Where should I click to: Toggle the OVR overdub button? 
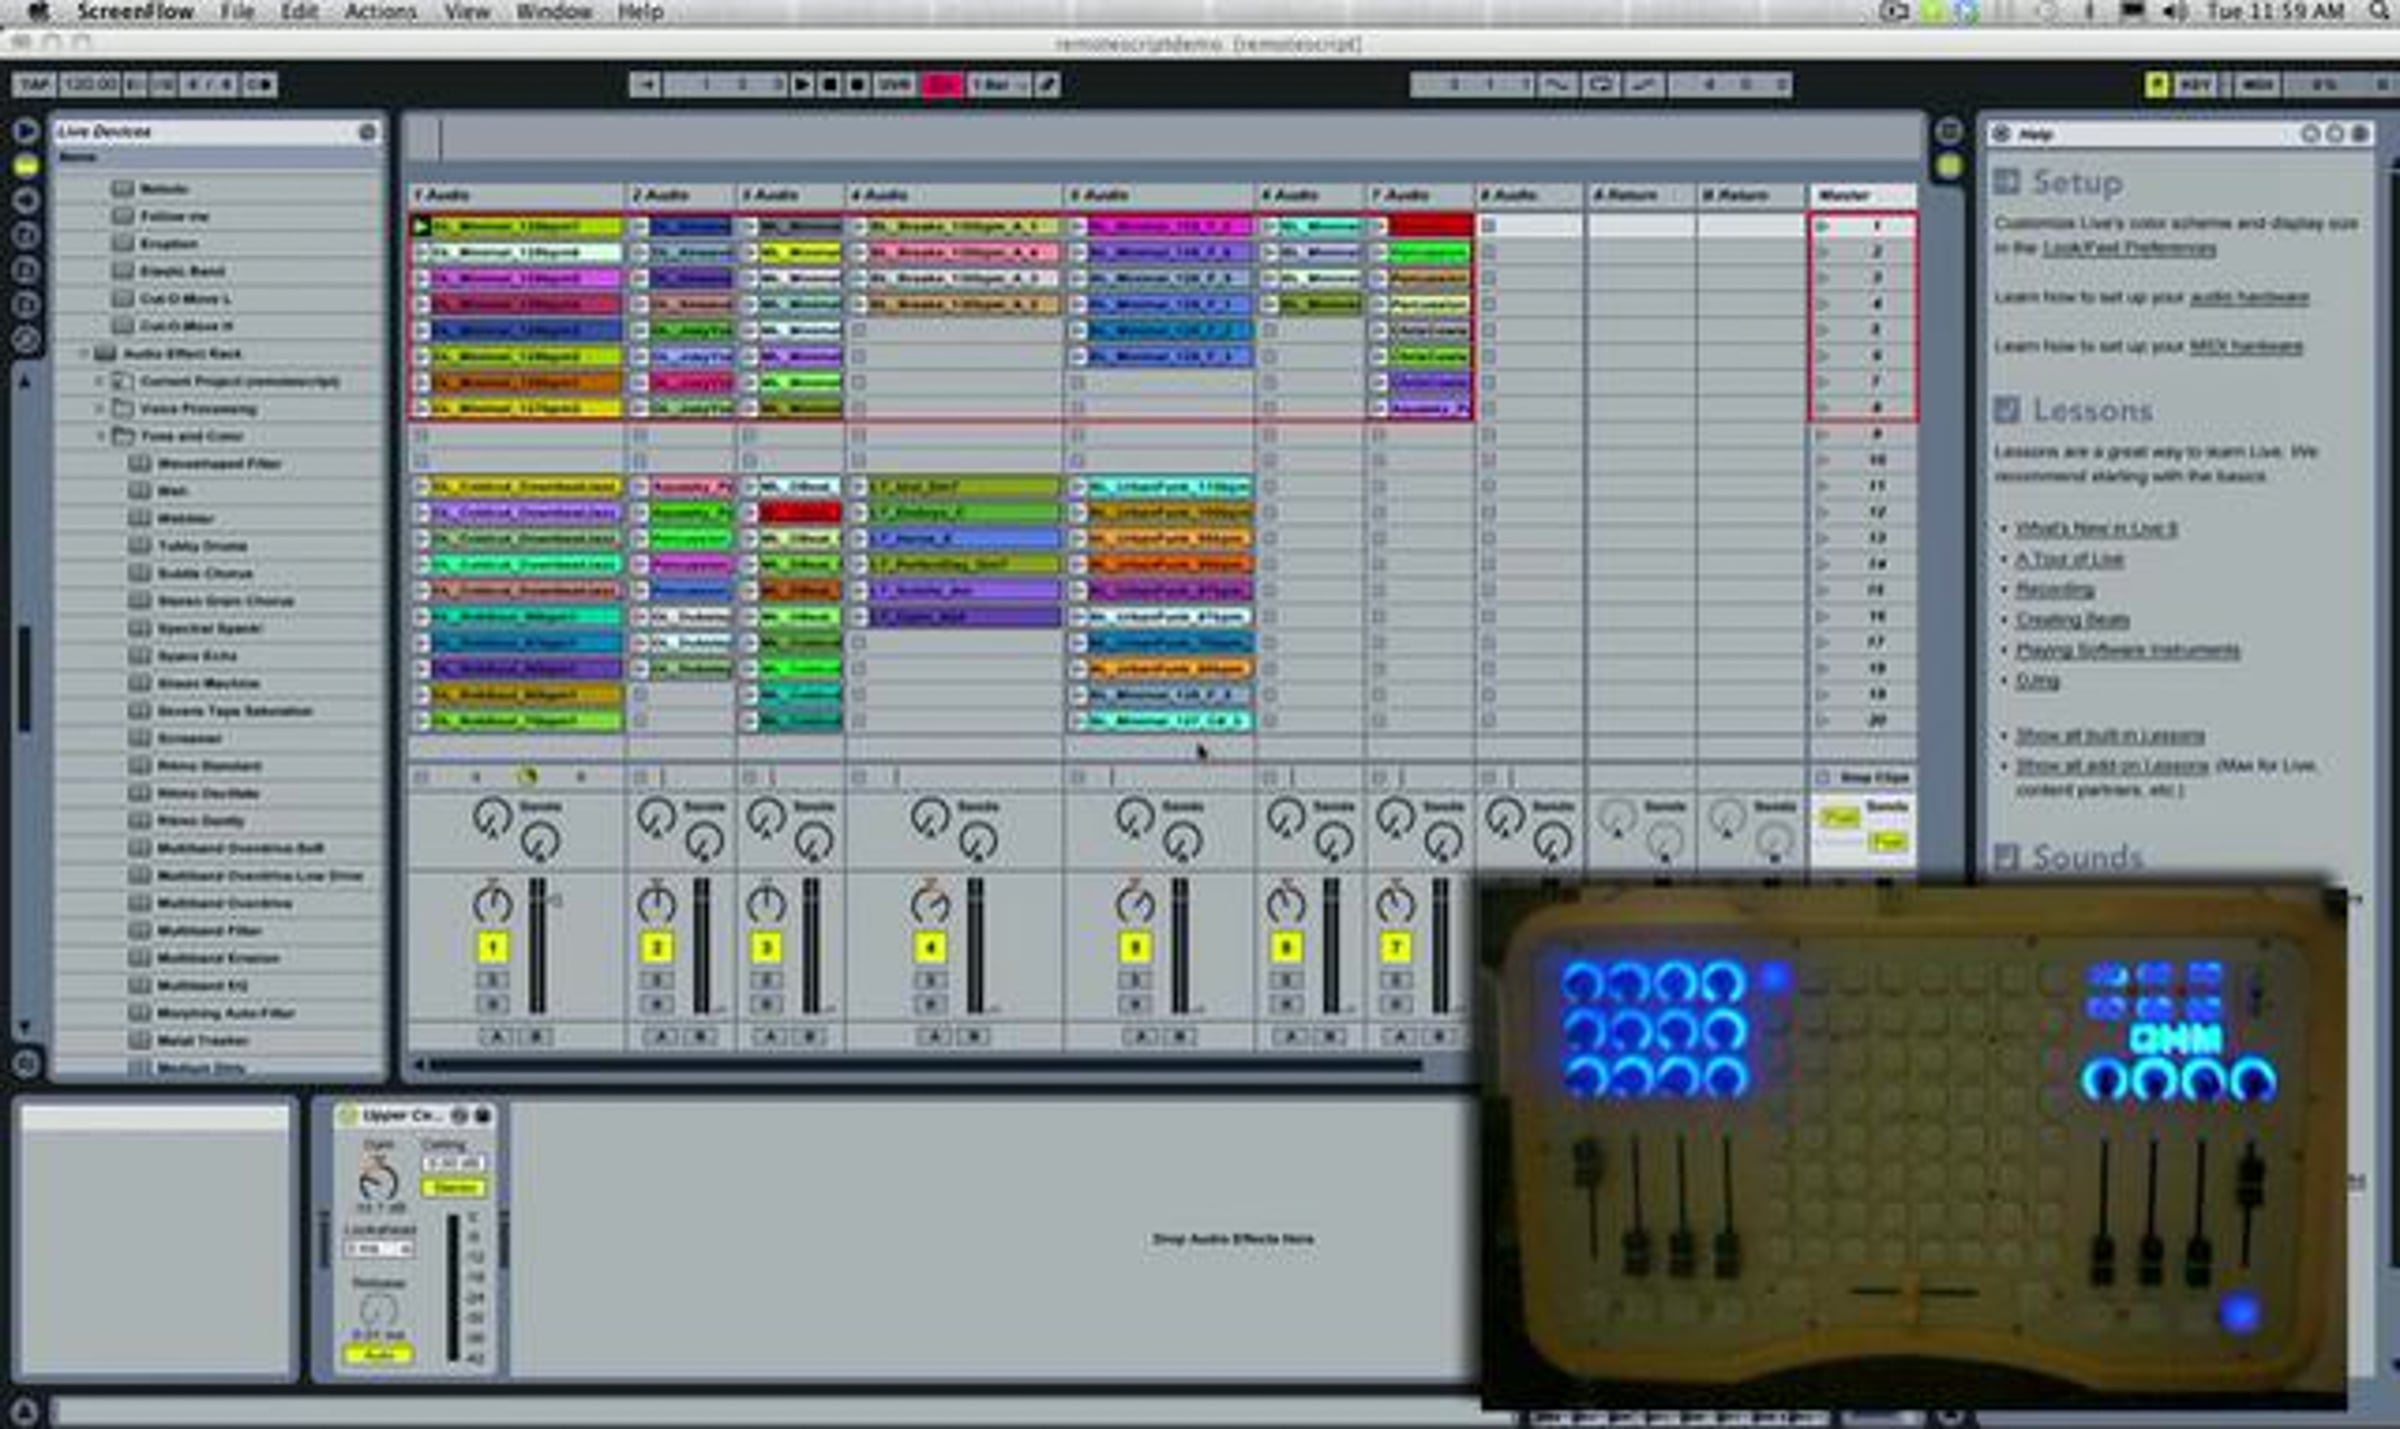point(894,85)
